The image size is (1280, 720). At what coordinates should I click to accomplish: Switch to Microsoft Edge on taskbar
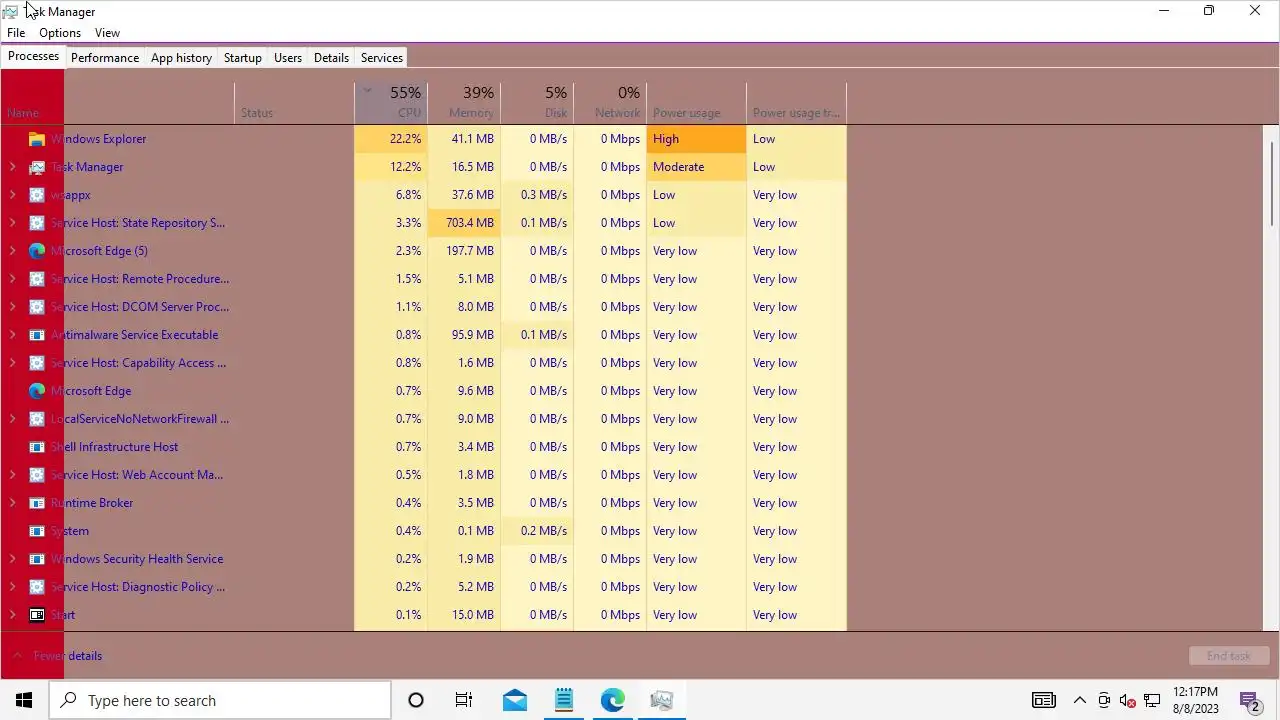(613, 700)
